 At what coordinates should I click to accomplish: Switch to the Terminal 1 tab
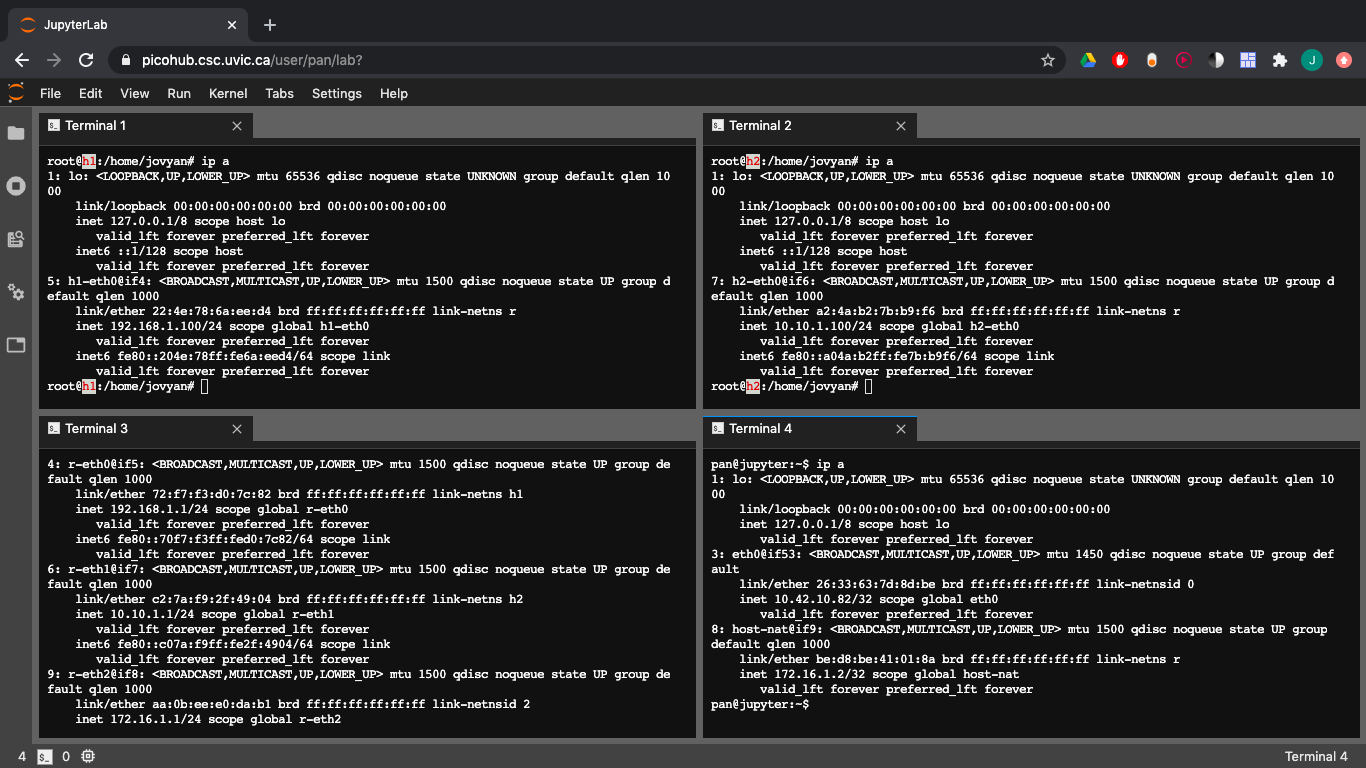coord(95,126)
